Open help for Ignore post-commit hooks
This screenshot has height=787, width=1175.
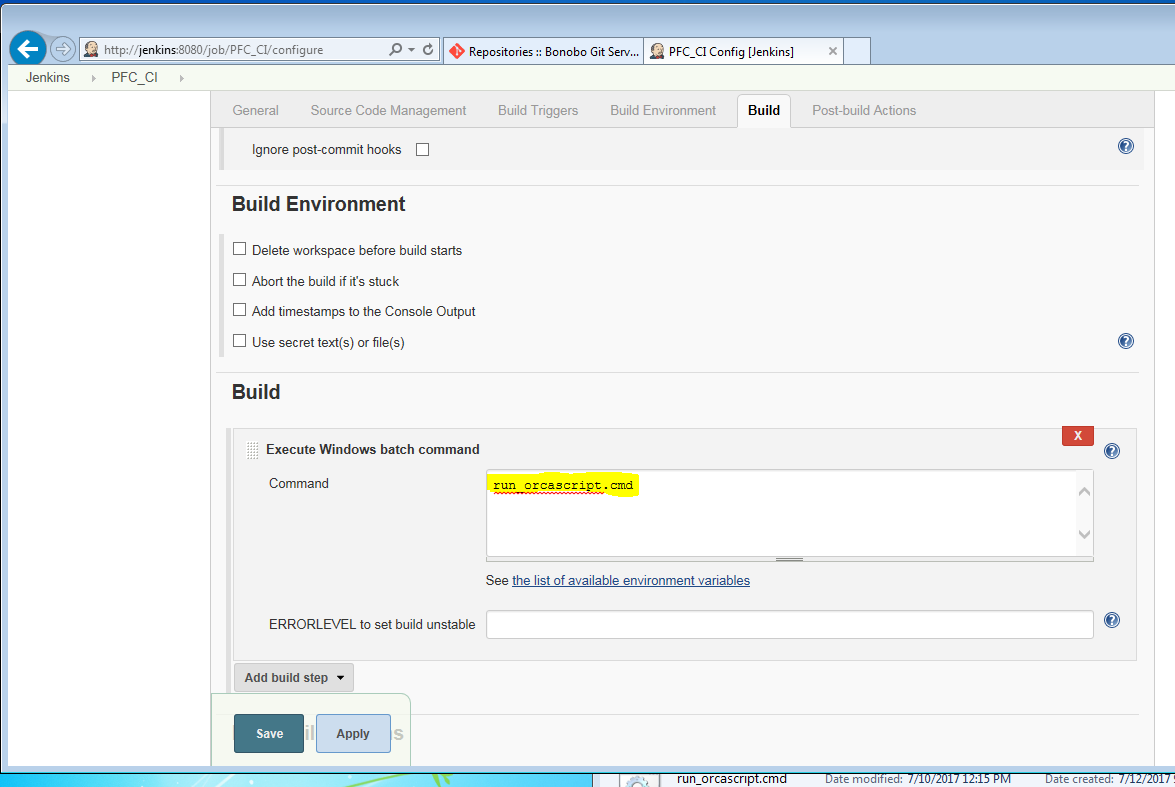[x=1126, y=146]
